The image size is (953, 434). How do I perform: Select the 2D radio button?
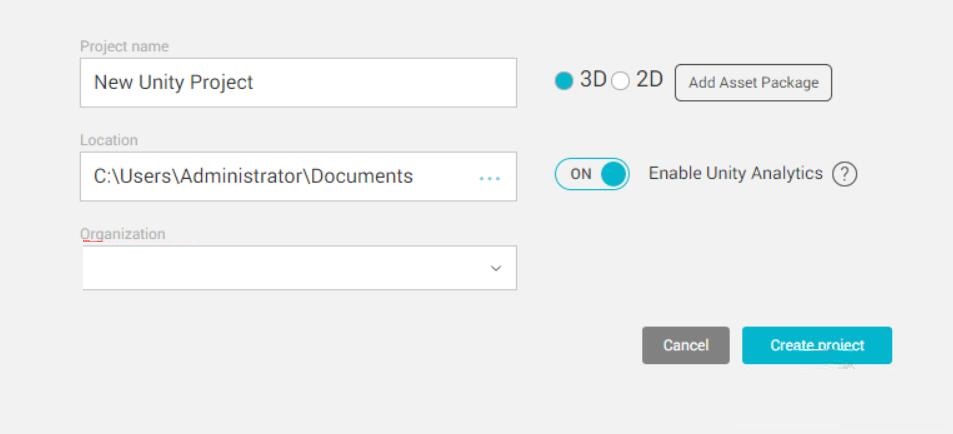point(621,81)
